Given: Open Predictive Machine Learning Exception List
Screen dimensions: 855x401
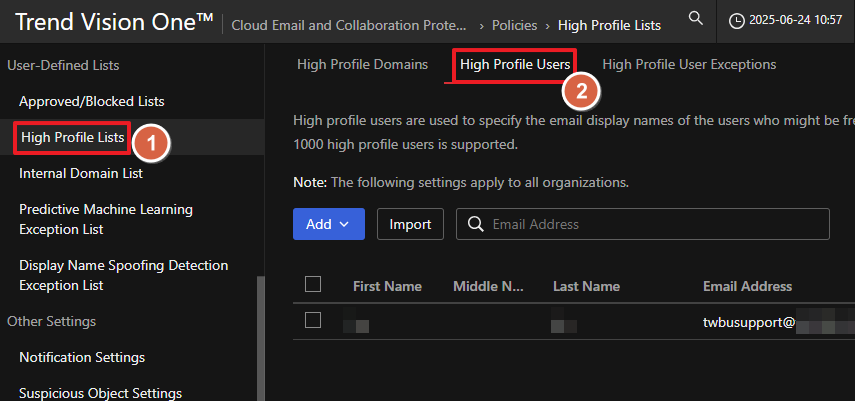Looking at the screenshot, I should [105, 219].
